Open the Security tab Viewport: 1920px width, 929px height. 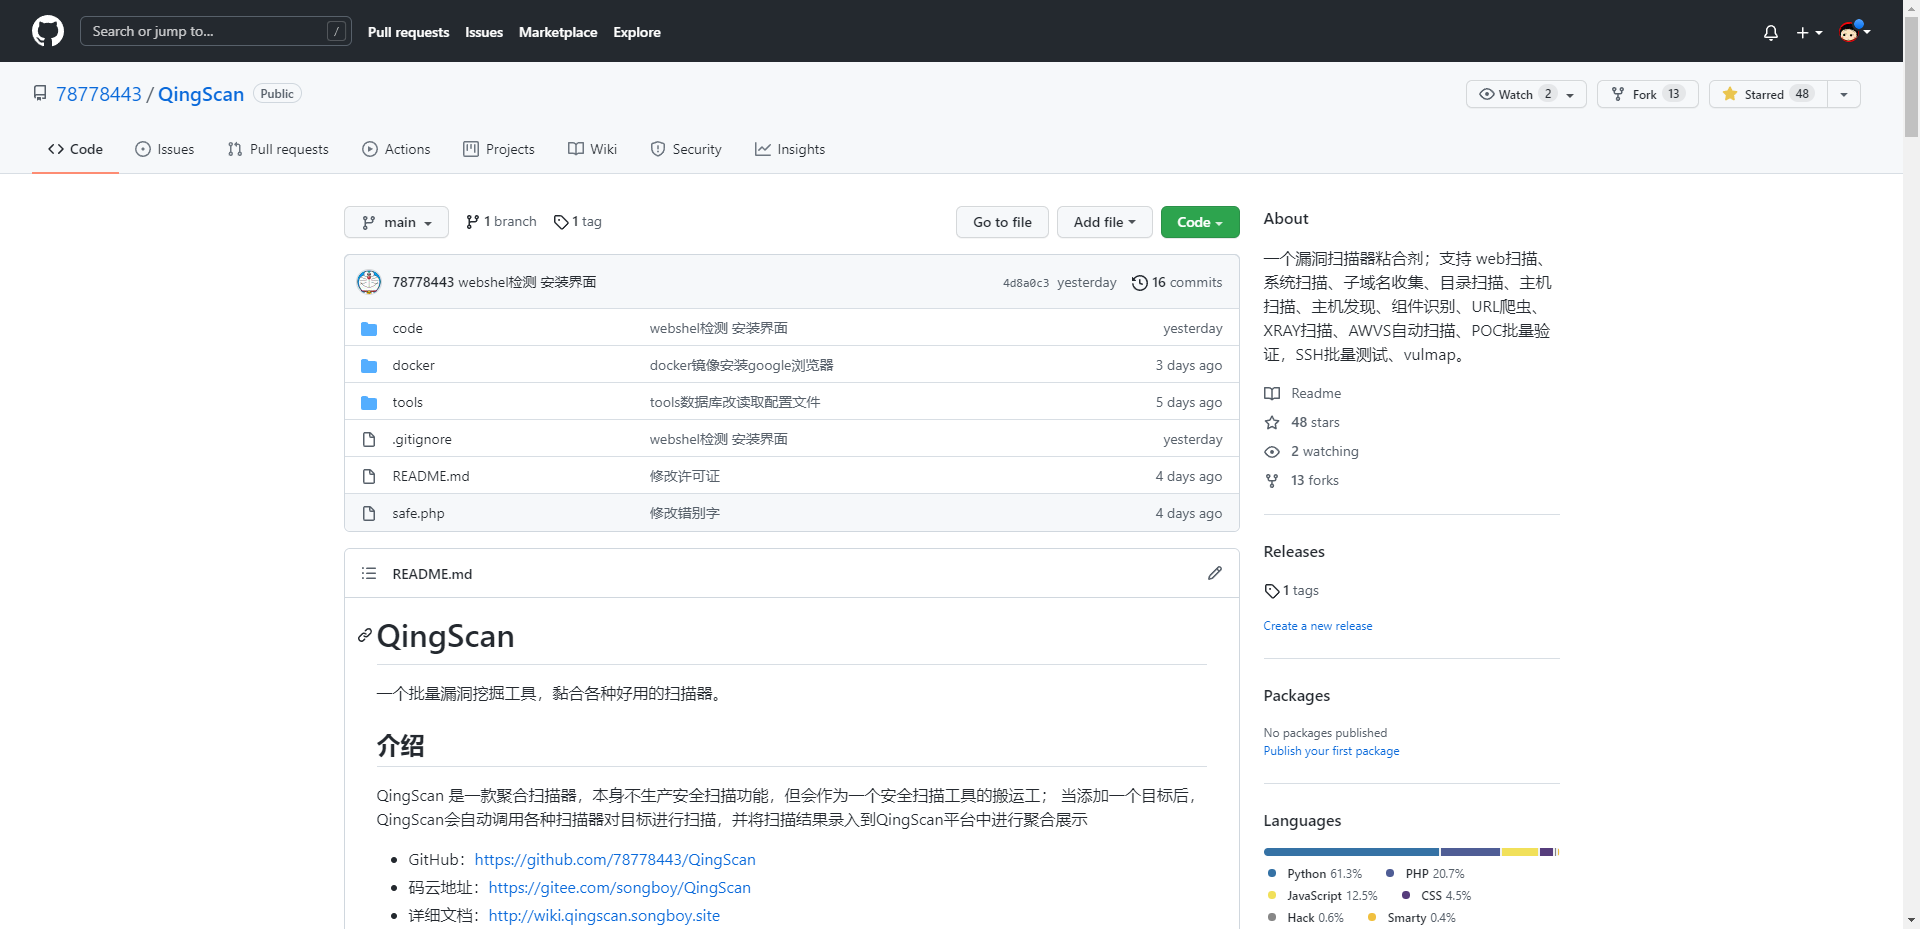[x=686, y=149]
